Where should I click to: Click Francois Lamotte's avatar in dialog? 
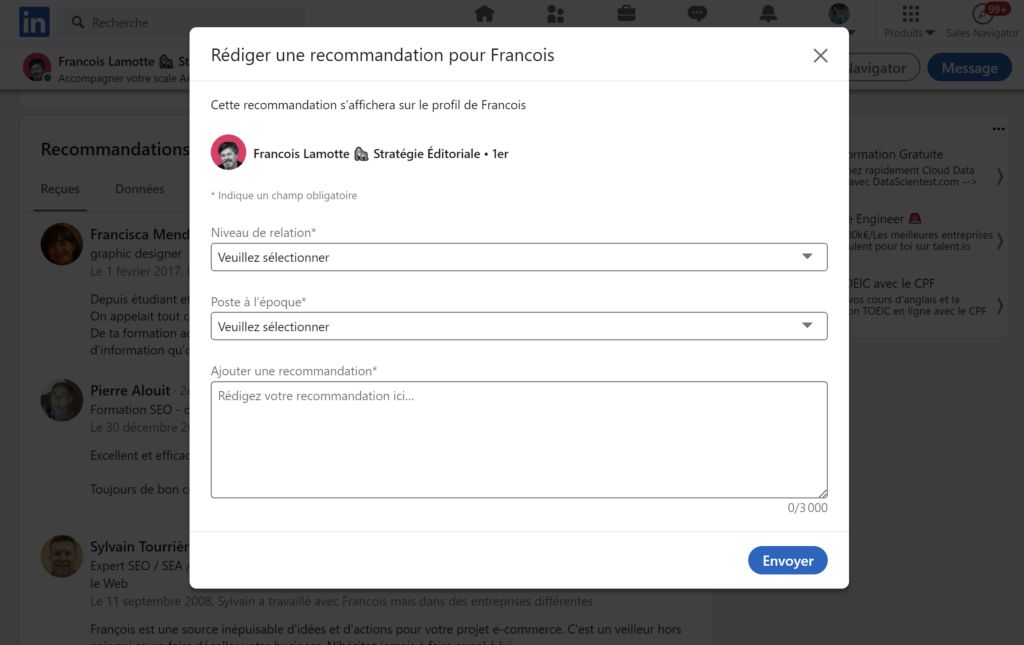[228, 153]
